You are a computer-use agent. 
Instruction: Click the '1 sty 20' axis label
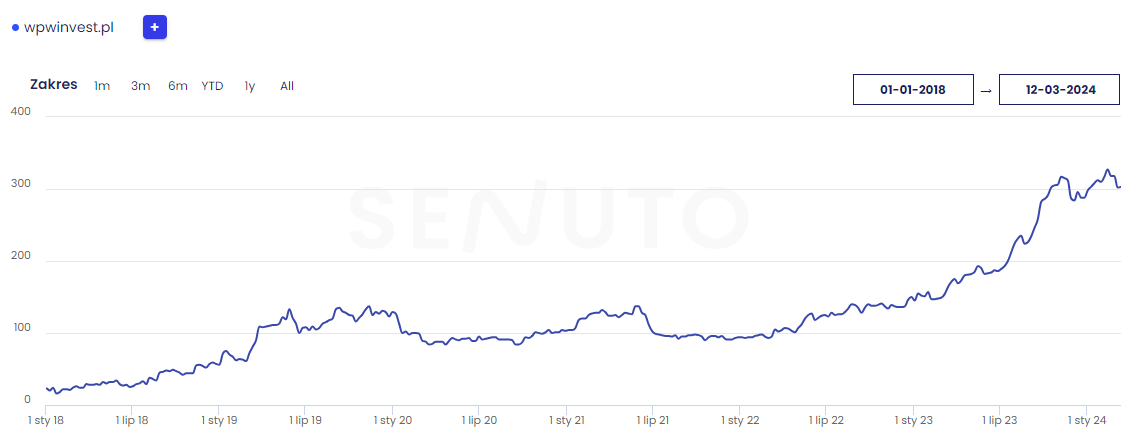coord(391,421)
